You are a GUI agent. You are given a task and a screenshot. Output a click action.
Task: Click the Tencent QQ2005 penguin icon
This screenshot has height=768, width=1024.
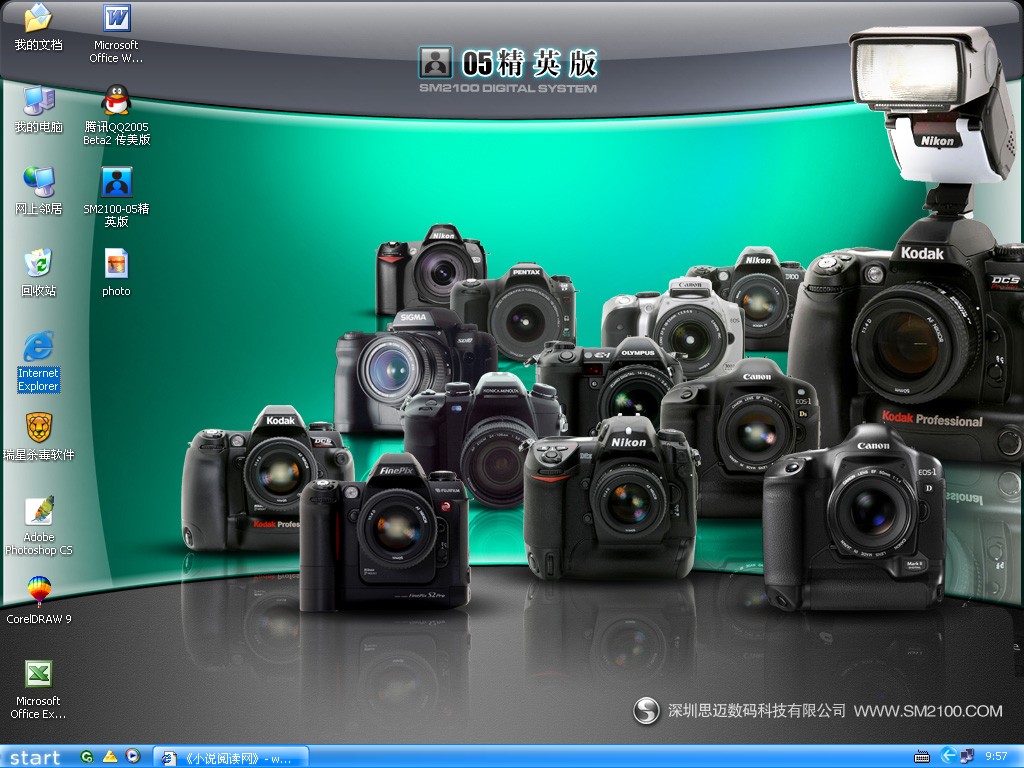click(x=117, y=101)
